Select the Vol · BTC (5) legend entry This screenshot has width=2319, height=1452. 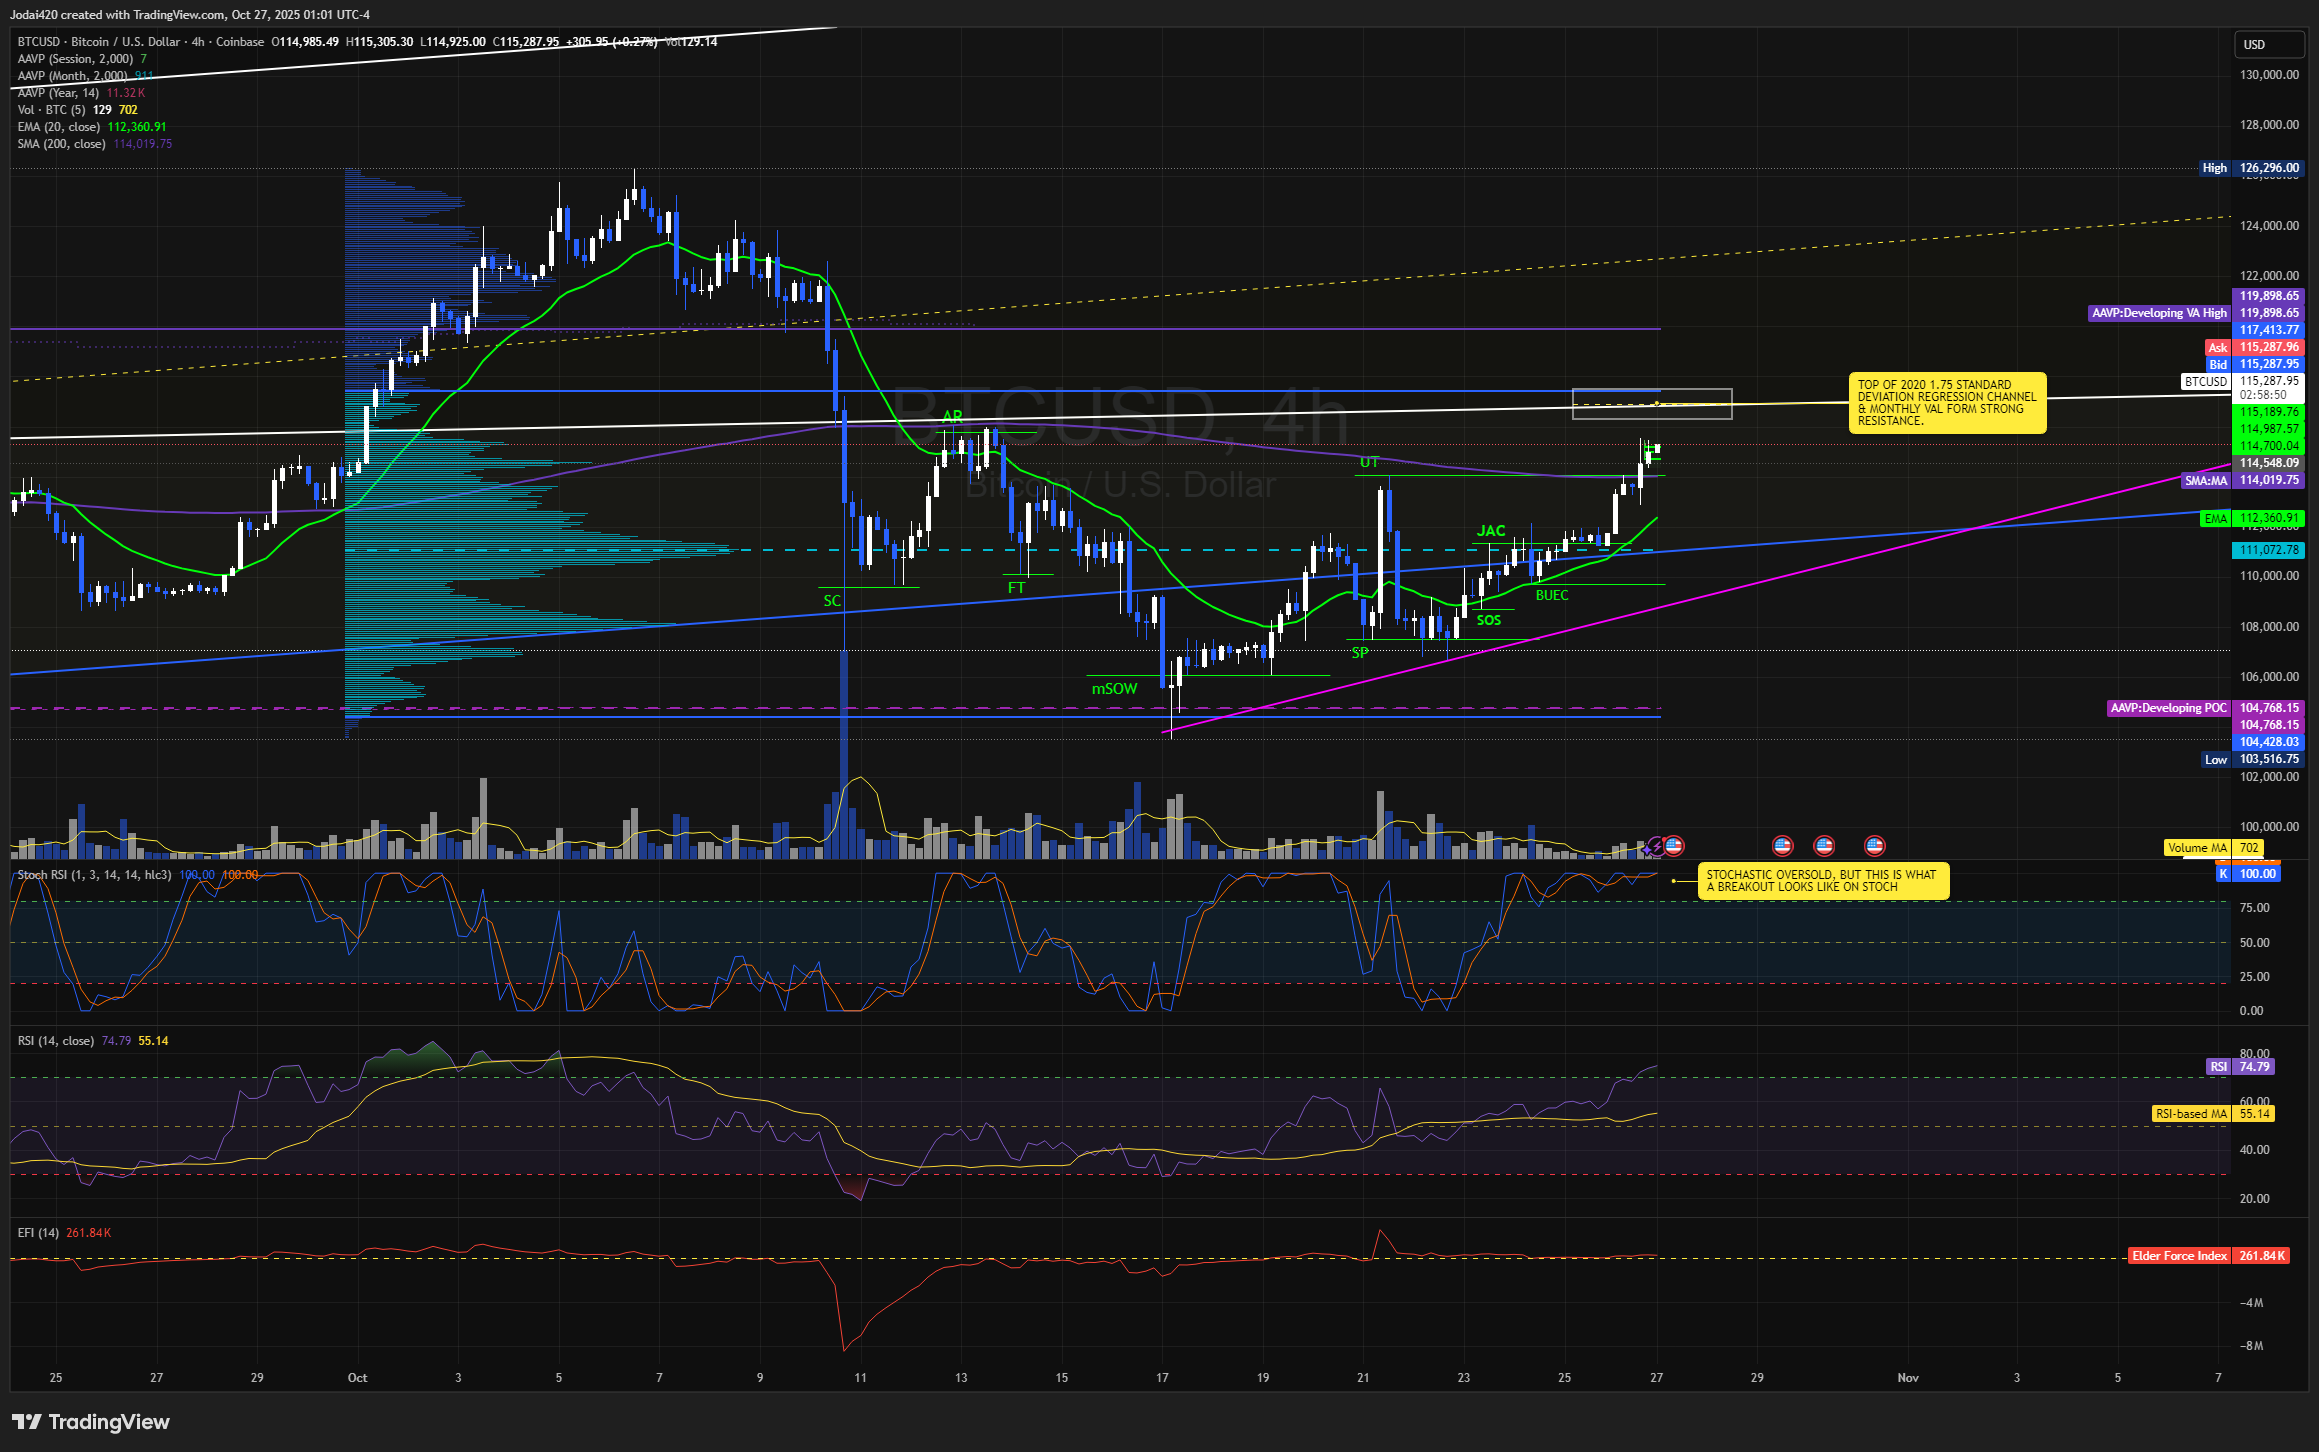click(51, 110)
